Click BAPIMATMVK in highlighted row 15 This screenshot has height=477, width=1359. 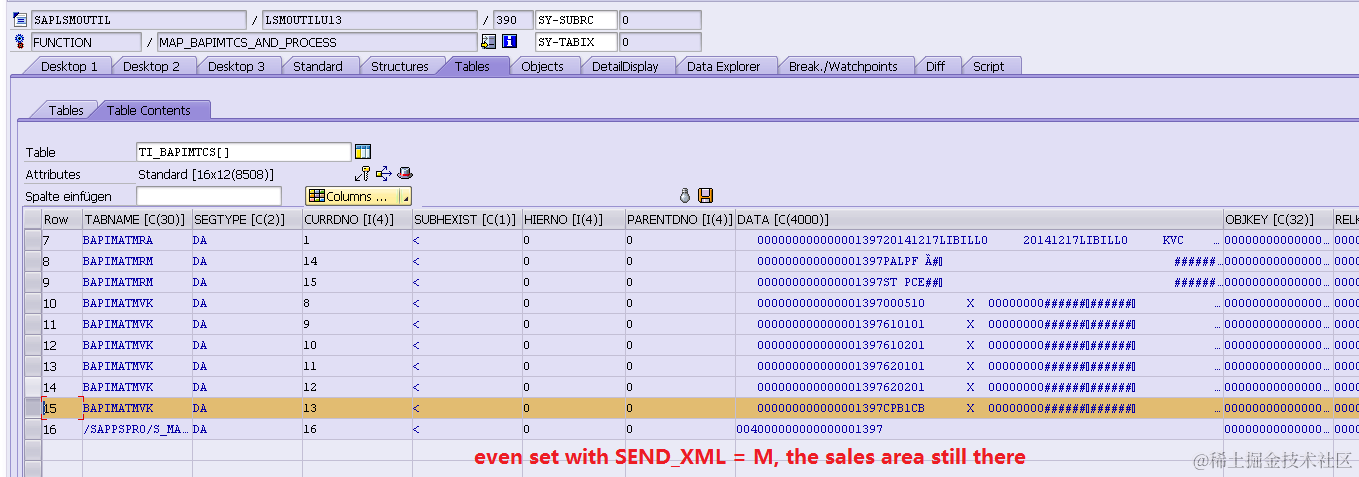(137, 408)
